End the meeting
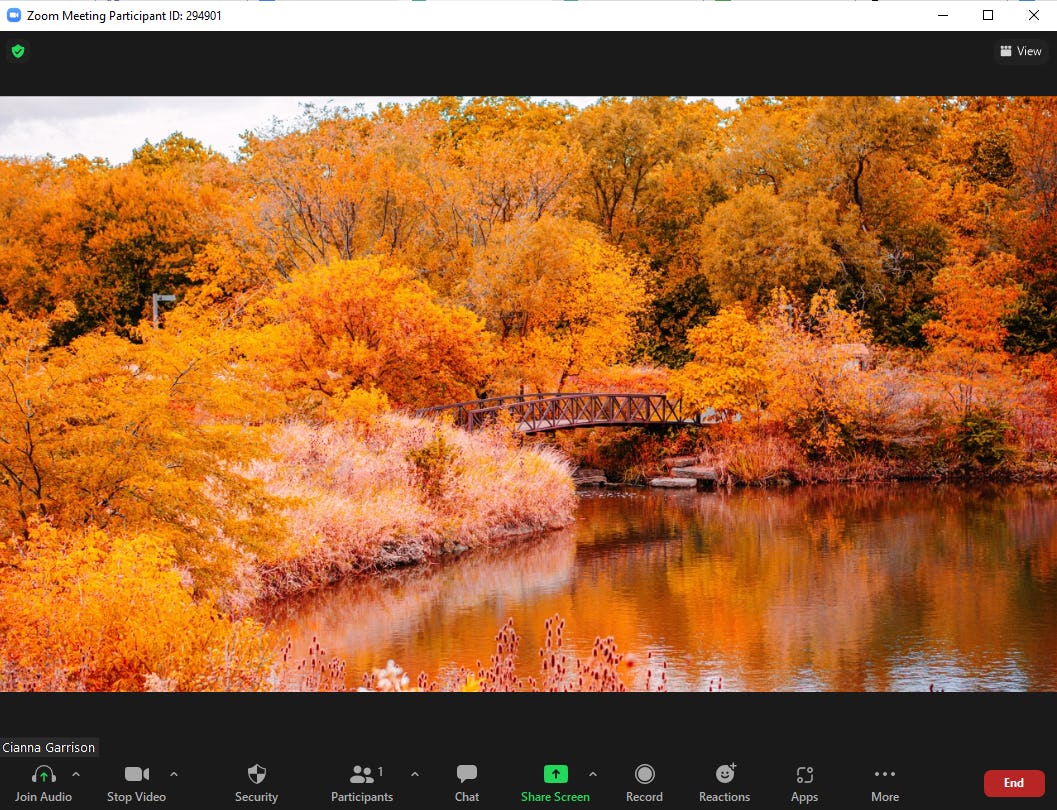Viewport: 1057px width, 810px height. point(1014,783)
